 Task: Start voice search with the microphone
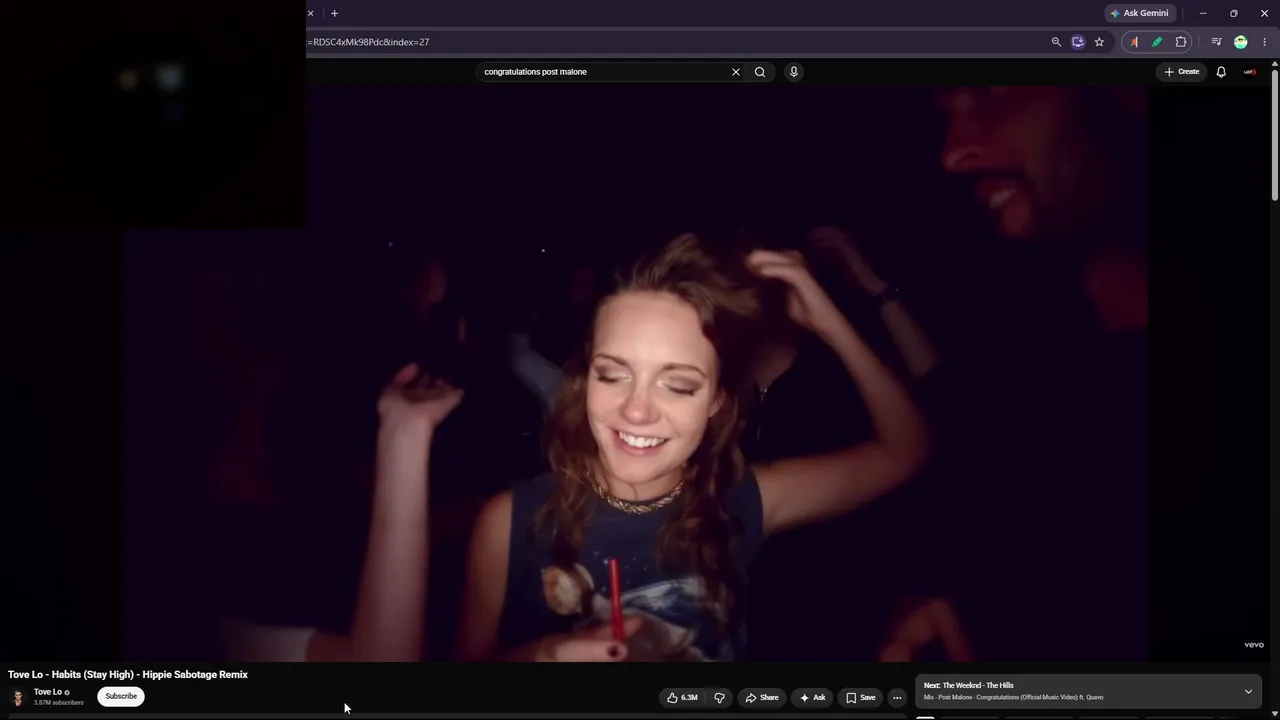794,72
